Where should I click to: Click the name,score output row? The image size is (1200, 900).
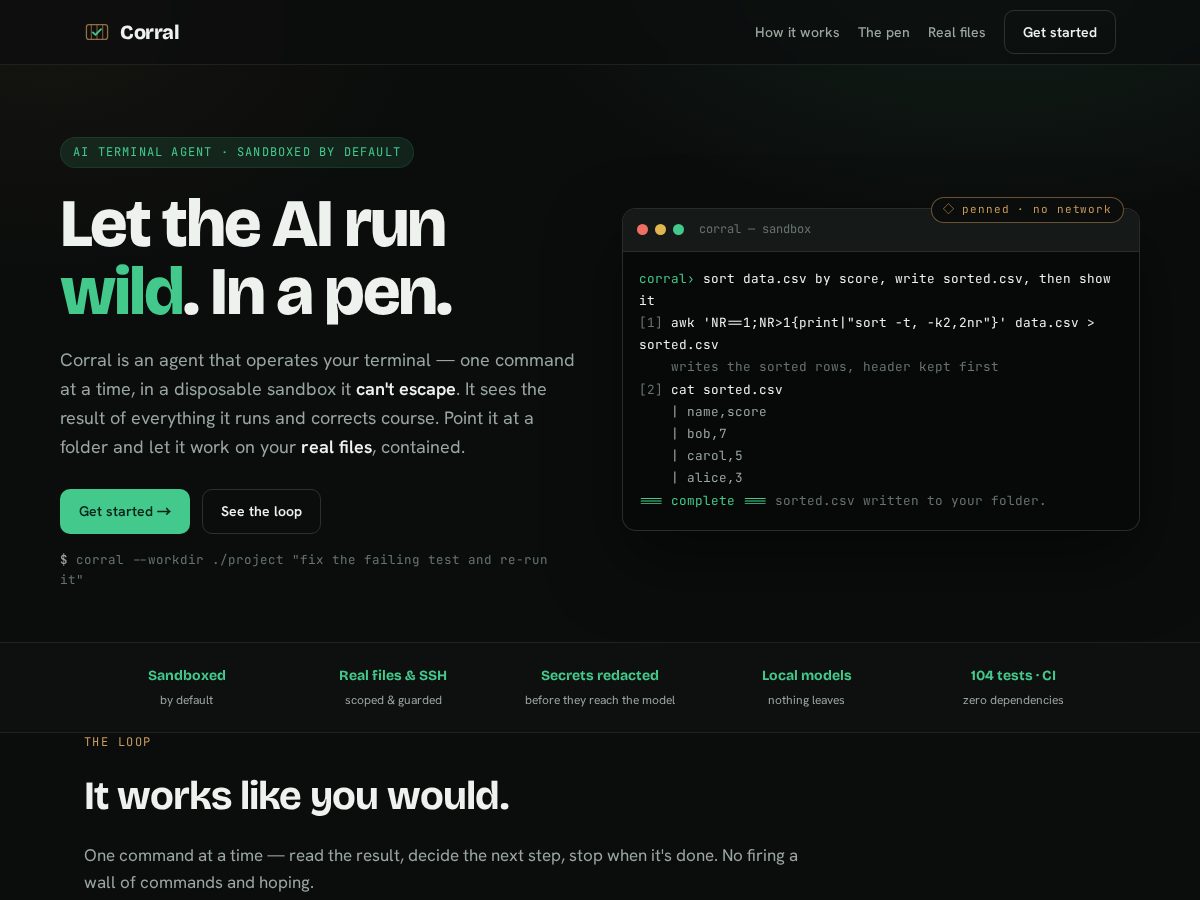[x=719, y=411]
